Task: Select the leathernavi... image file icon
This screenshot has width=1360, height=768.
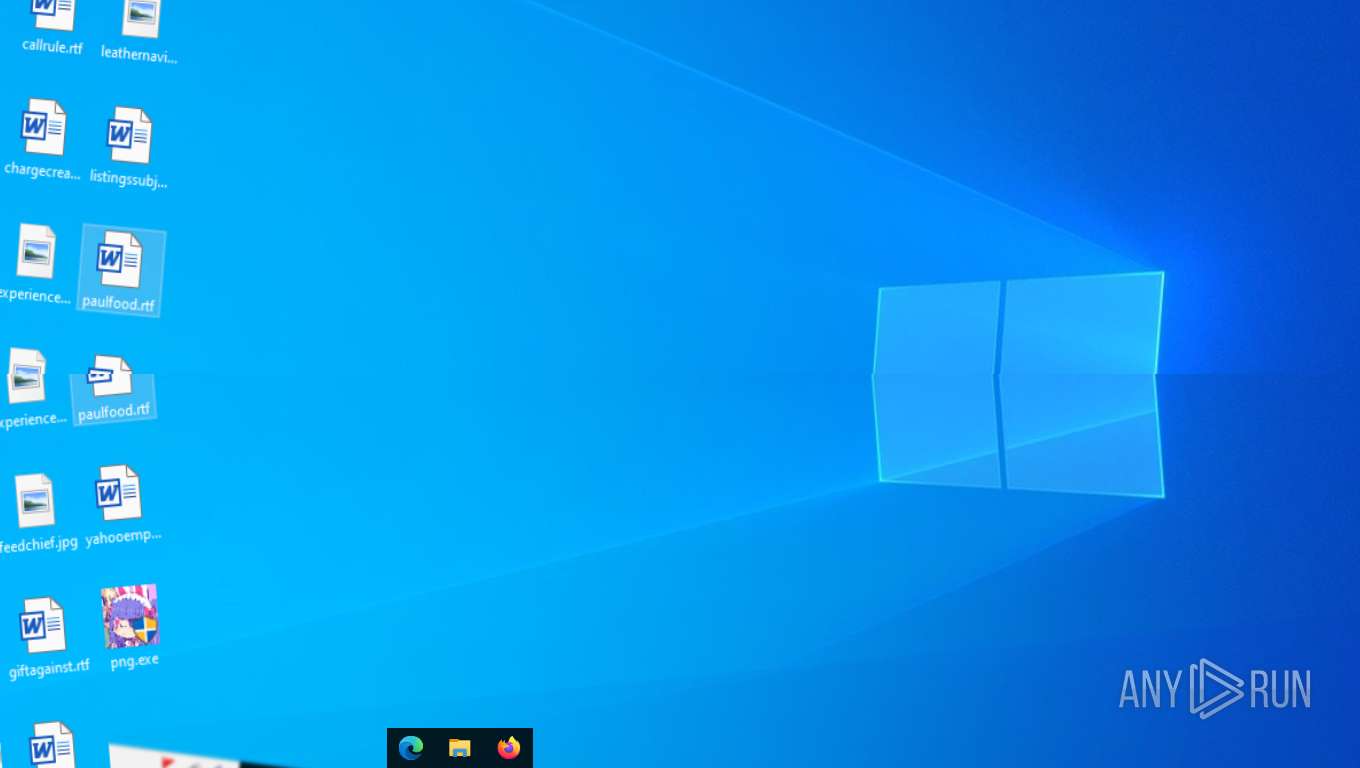Action: tap(140, 33)
